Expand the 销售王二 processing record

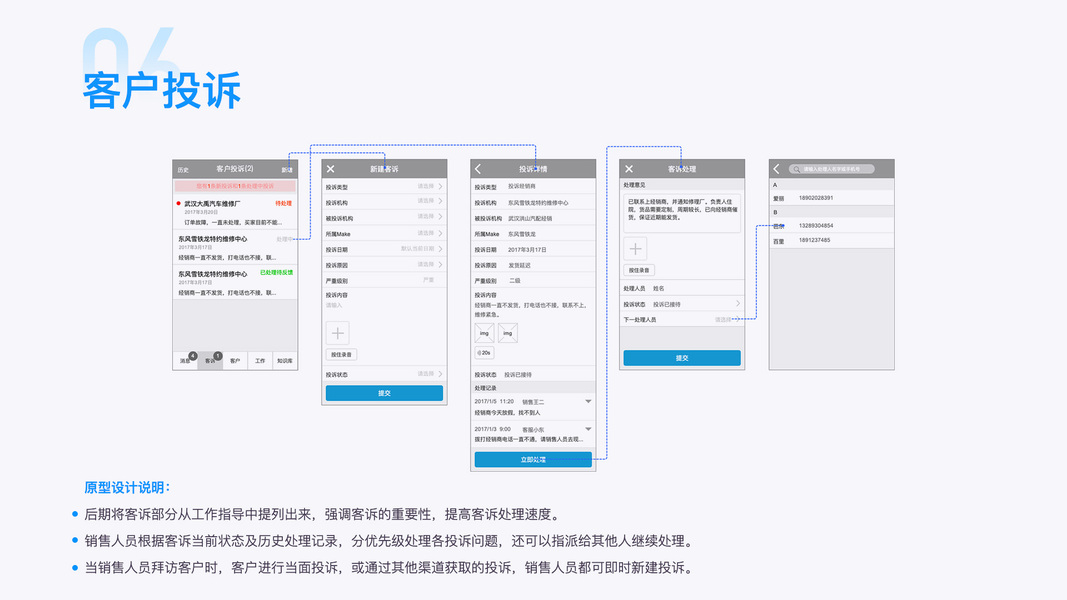coord(588,401)
